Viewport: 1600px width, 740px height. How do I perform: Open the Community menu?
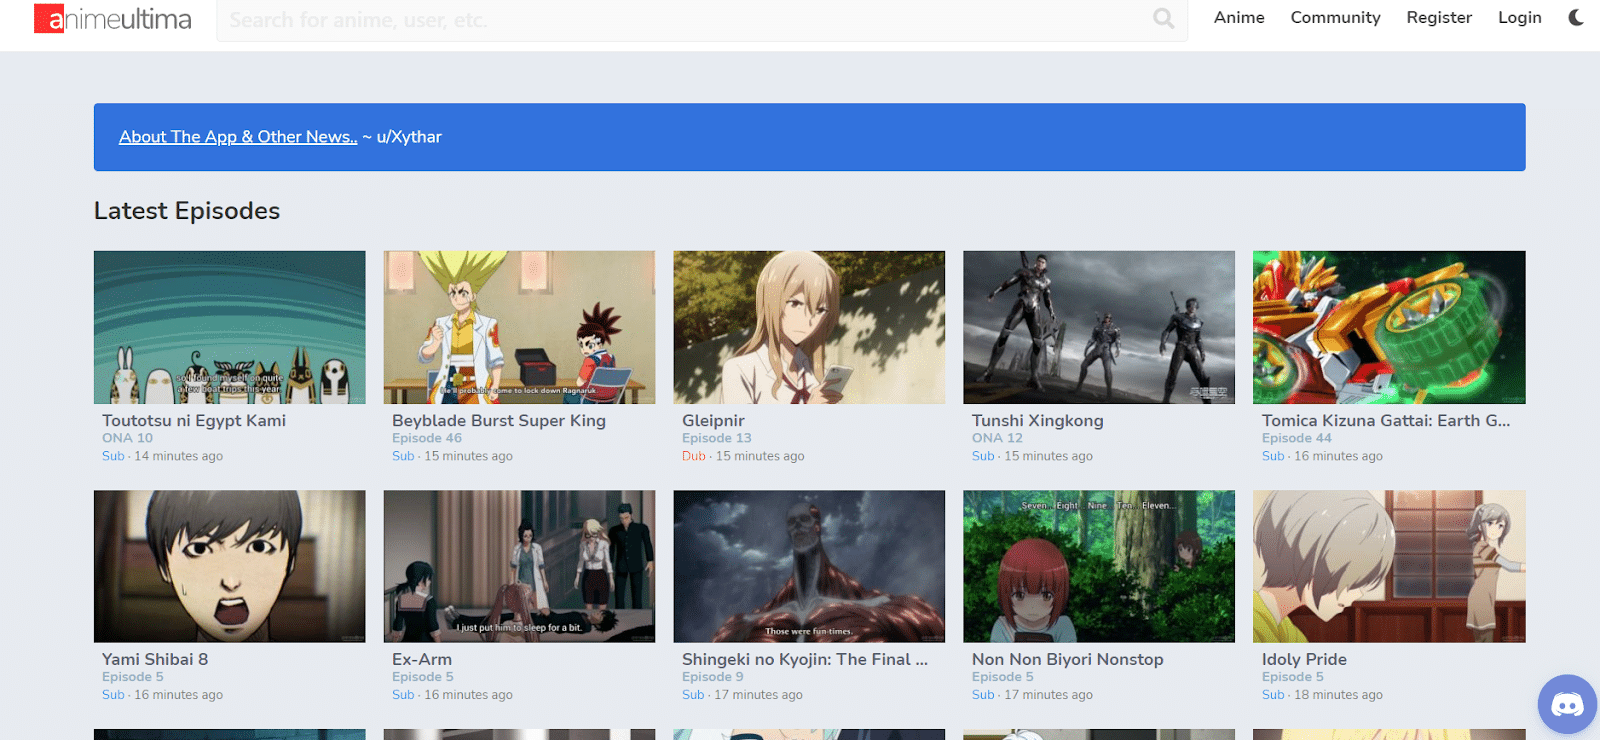tap(1335, 17)
